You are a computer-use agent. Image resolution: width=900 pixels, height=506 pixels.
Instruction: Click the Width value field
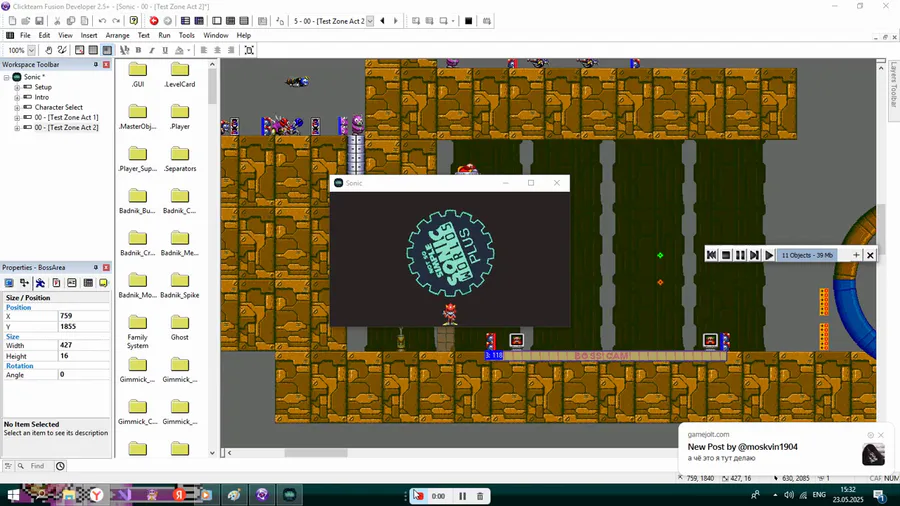[83, 345]
